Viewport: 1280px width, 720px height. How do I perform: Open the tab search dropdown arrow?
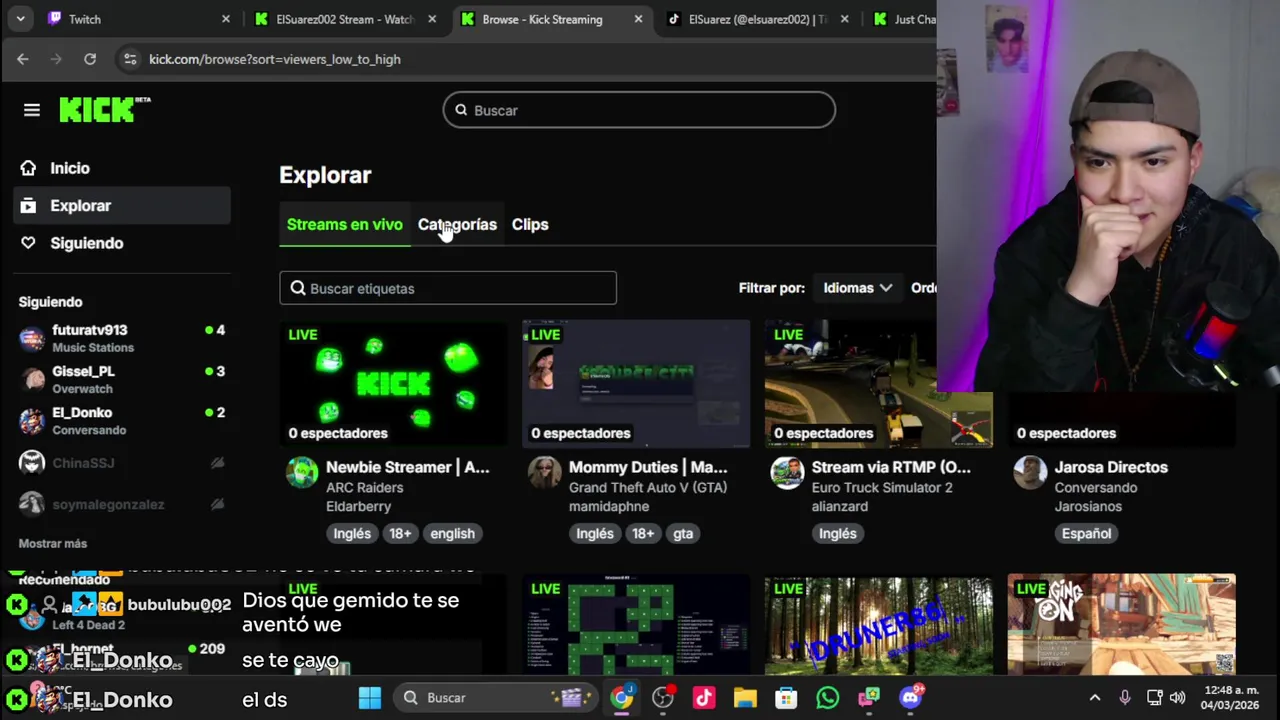coord(20,19)
